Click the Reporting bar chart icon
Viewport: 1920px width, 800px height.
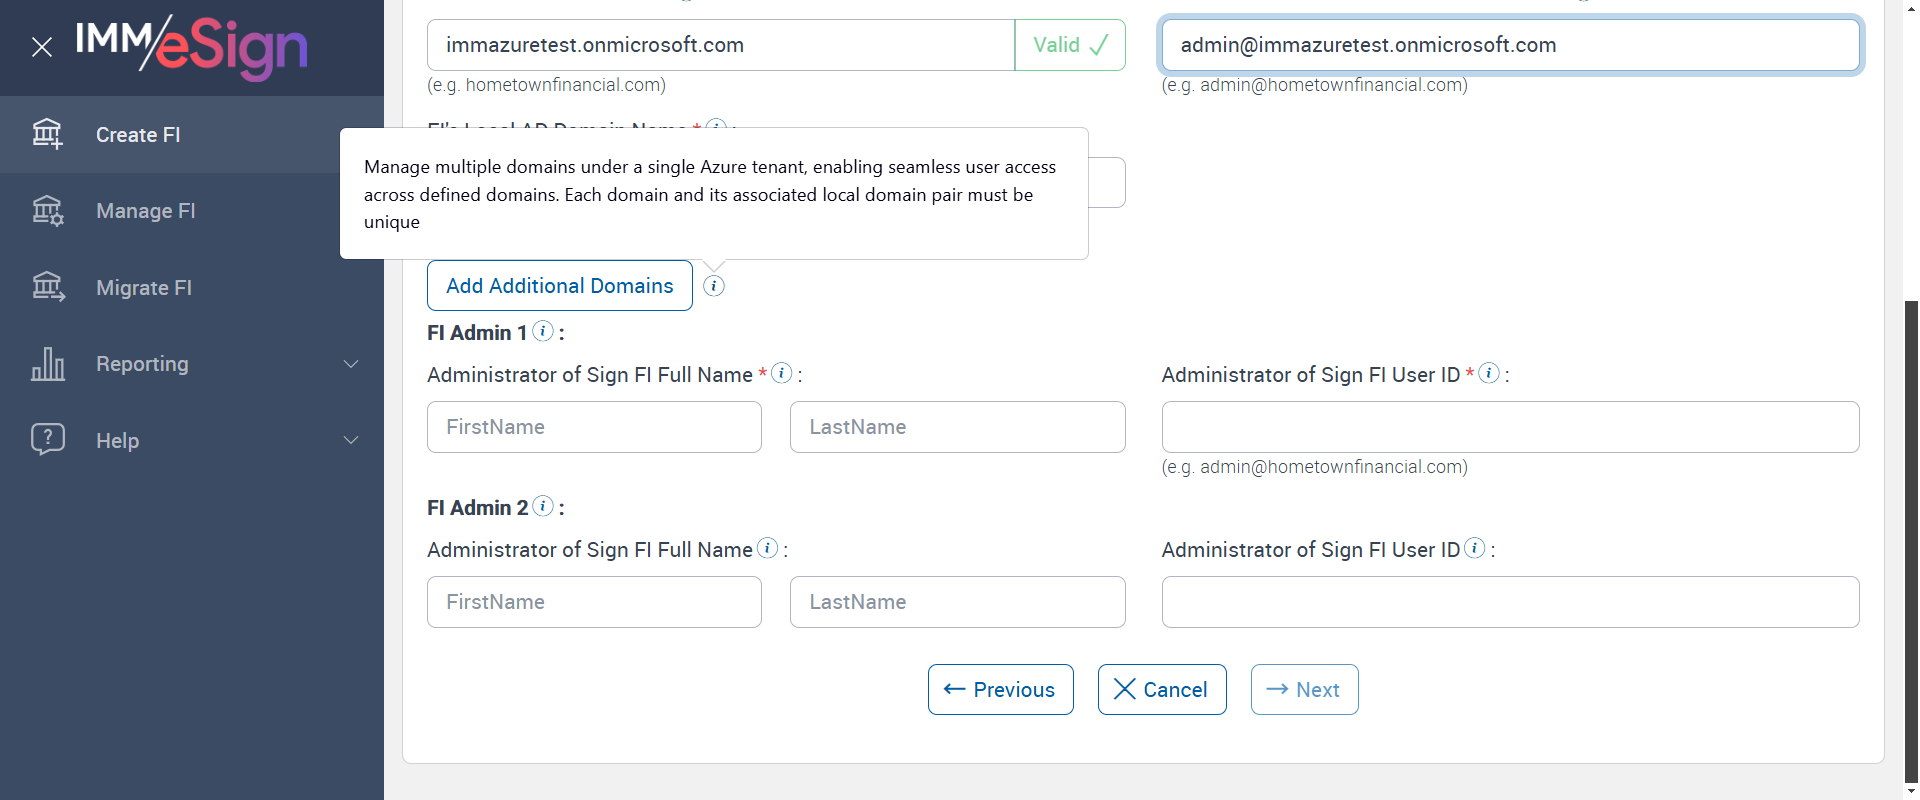tap(47, 364)
